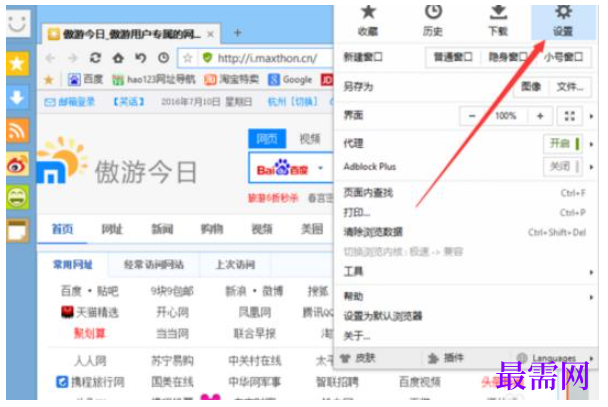The image size is (608, 407).
Task: Click the fullscreen icon beside zoom
Action: (x=570, y=116)
